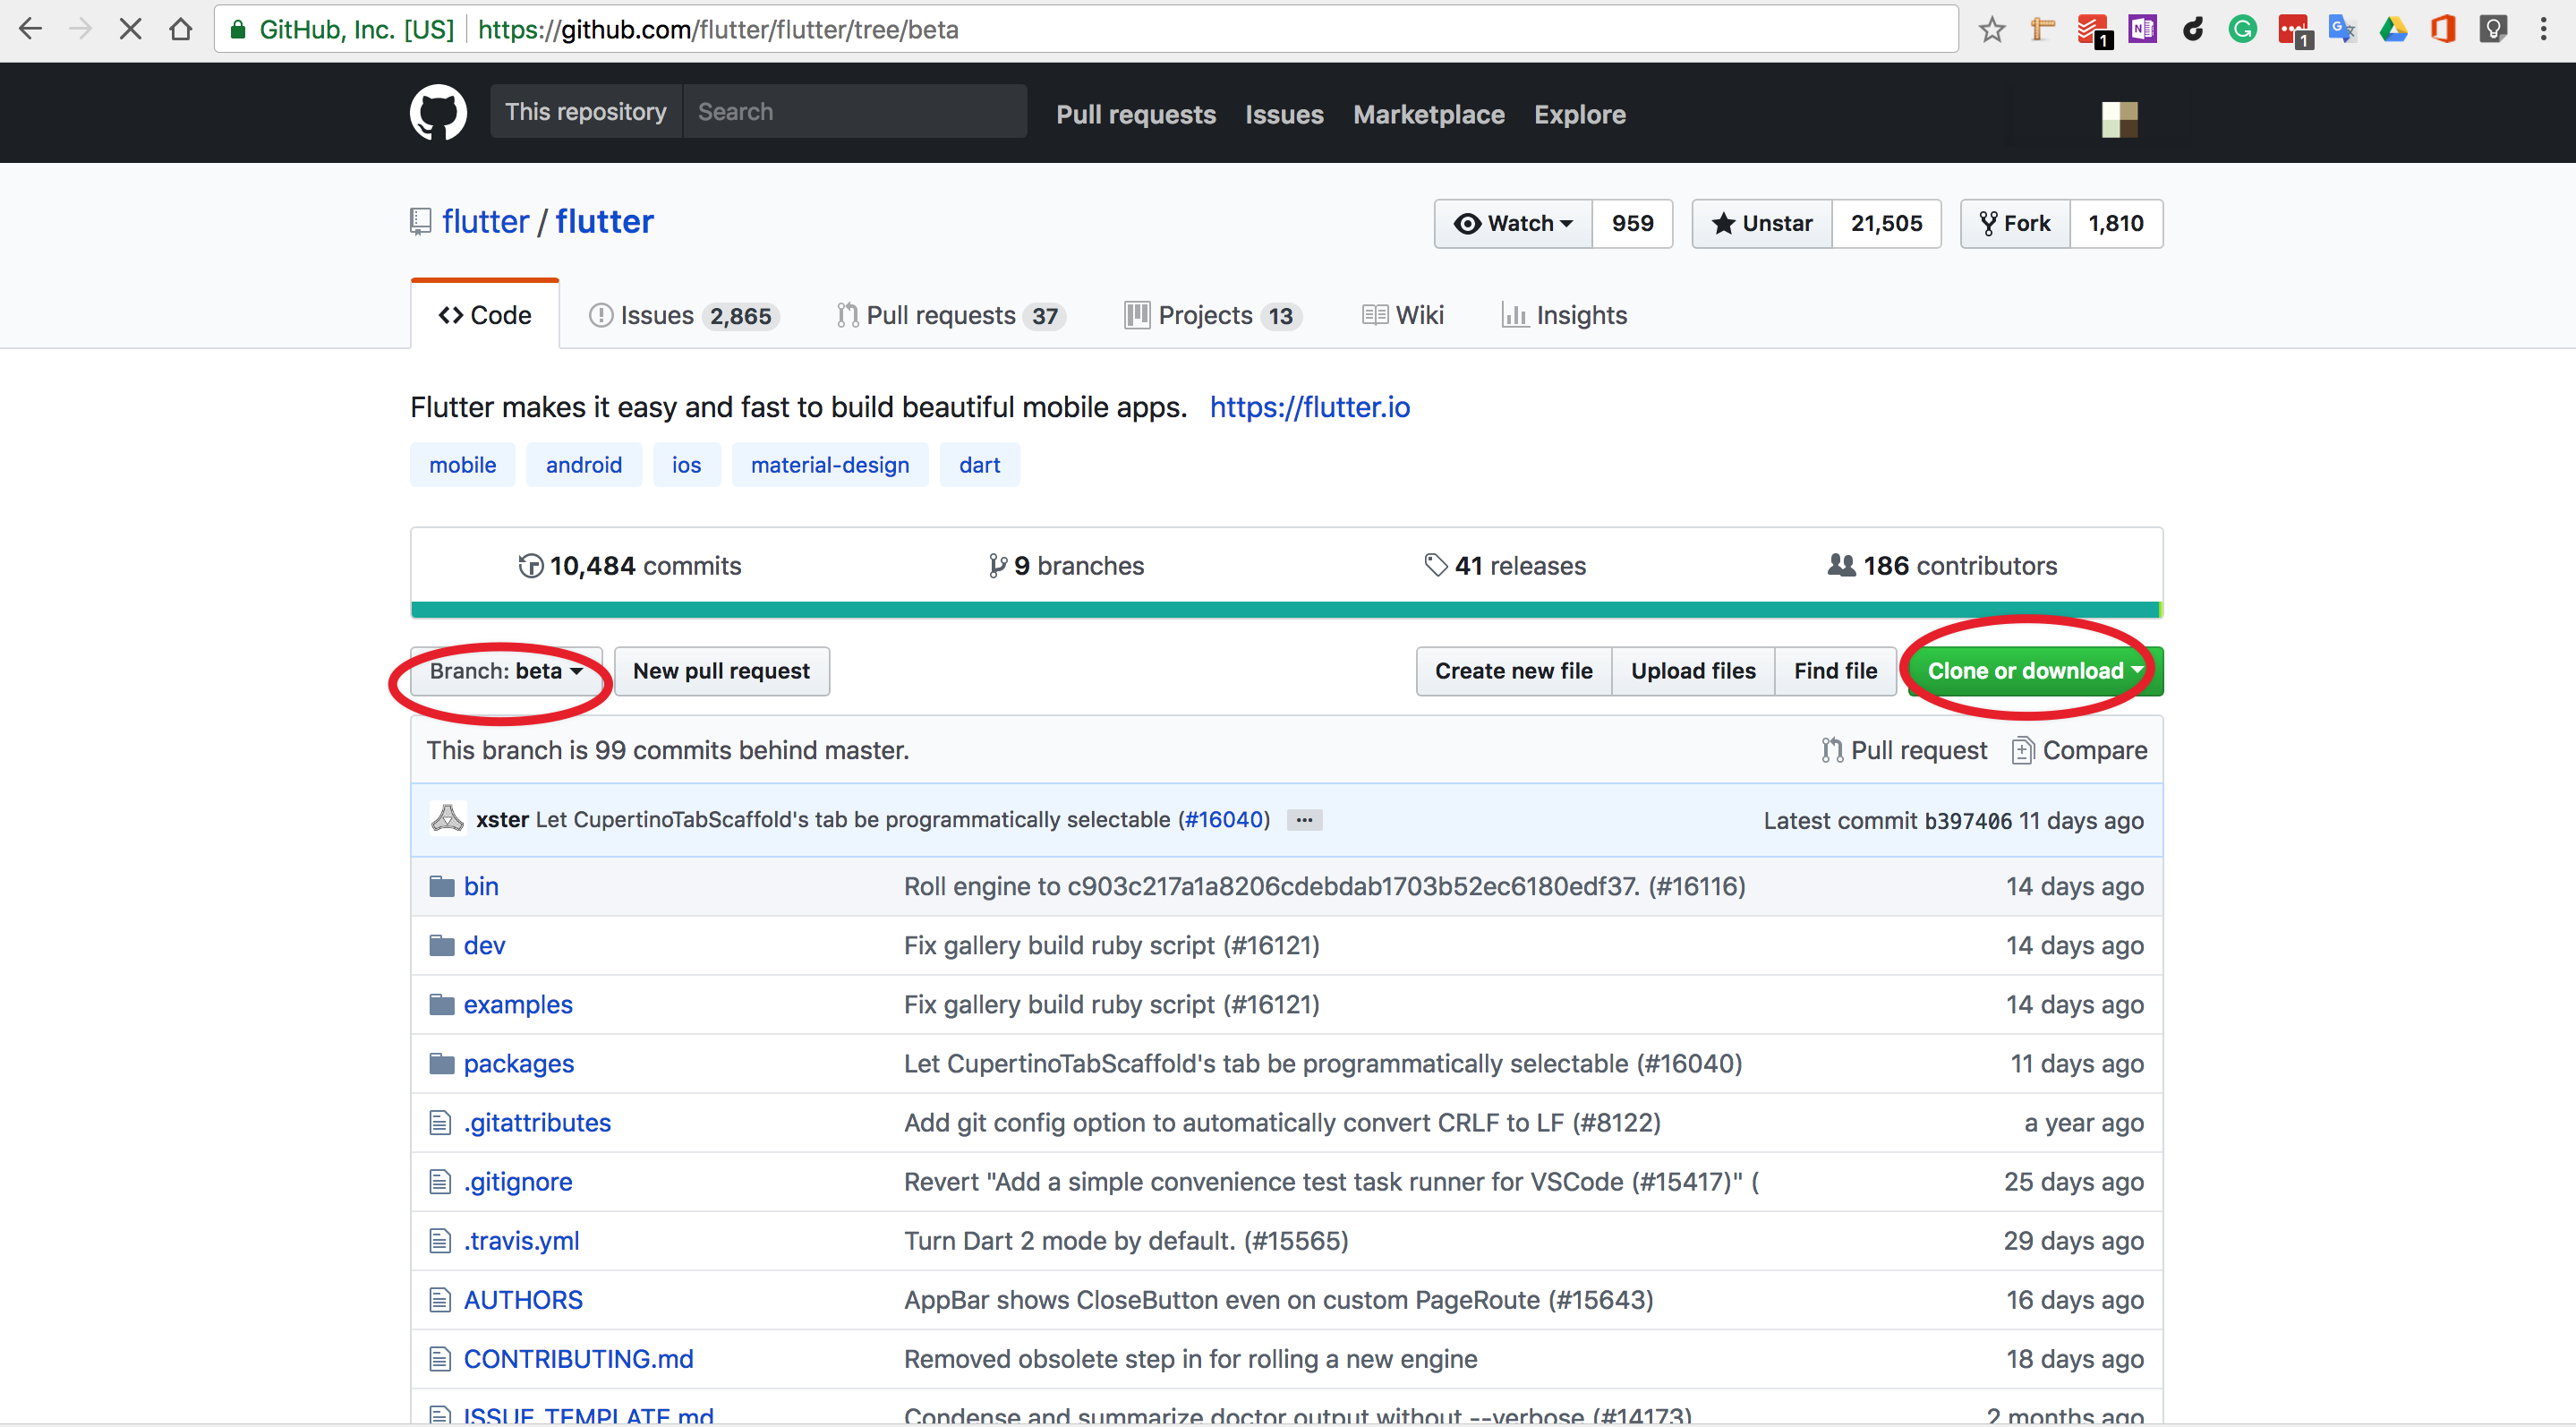Open latest commit hash b397406
Screen dimensions: 2576x1427
click(1968, 820)
